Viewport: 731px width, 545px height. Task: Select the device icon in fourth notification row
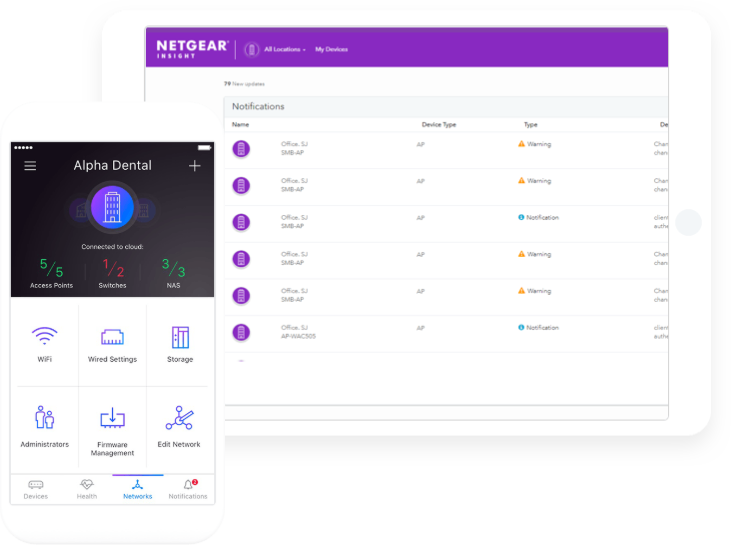pyautogui.click(x=241, y=259)
